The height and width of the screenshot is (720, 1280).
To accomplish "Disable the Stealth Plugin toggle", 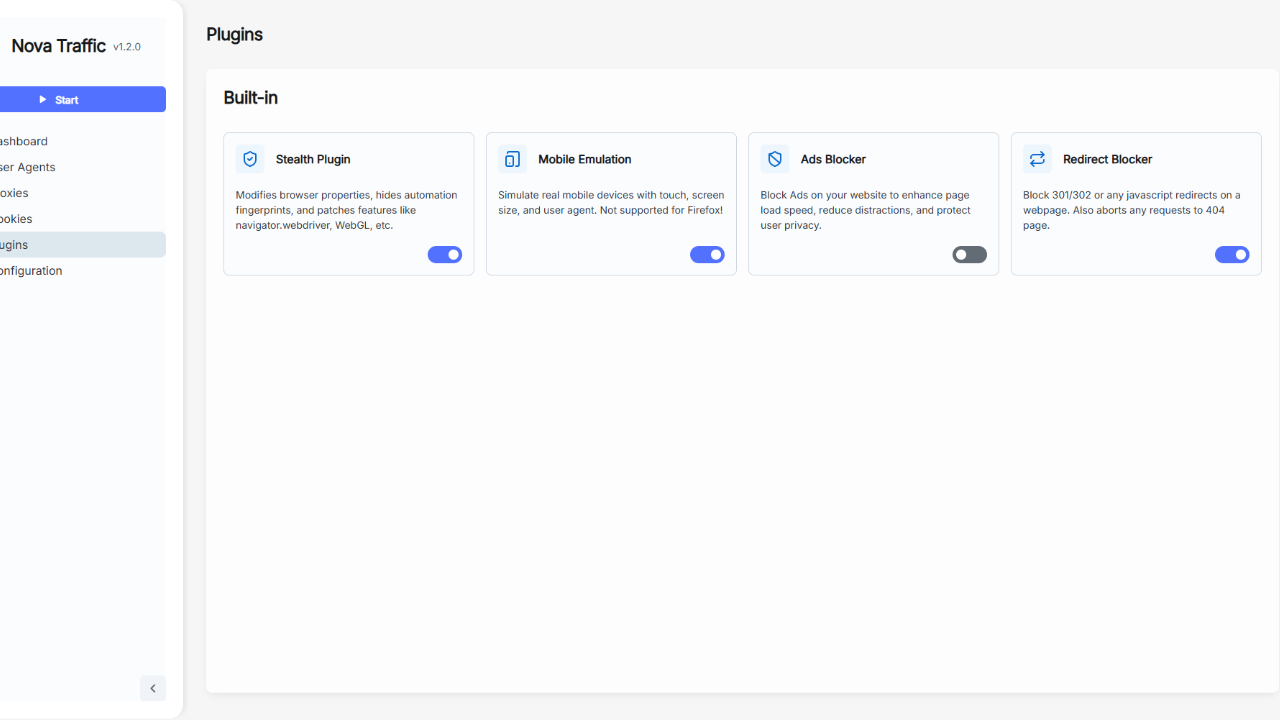I will pyautogui.click(x=445, y=255).
